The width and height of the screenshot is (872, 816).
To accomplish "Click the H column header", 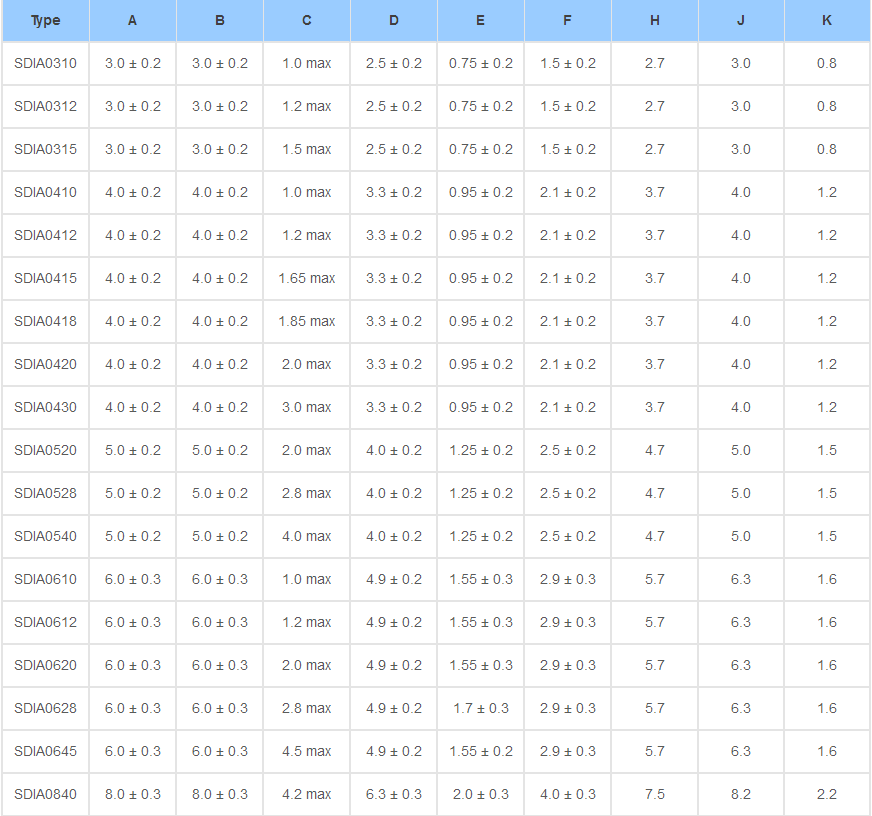I will point(655,21).
